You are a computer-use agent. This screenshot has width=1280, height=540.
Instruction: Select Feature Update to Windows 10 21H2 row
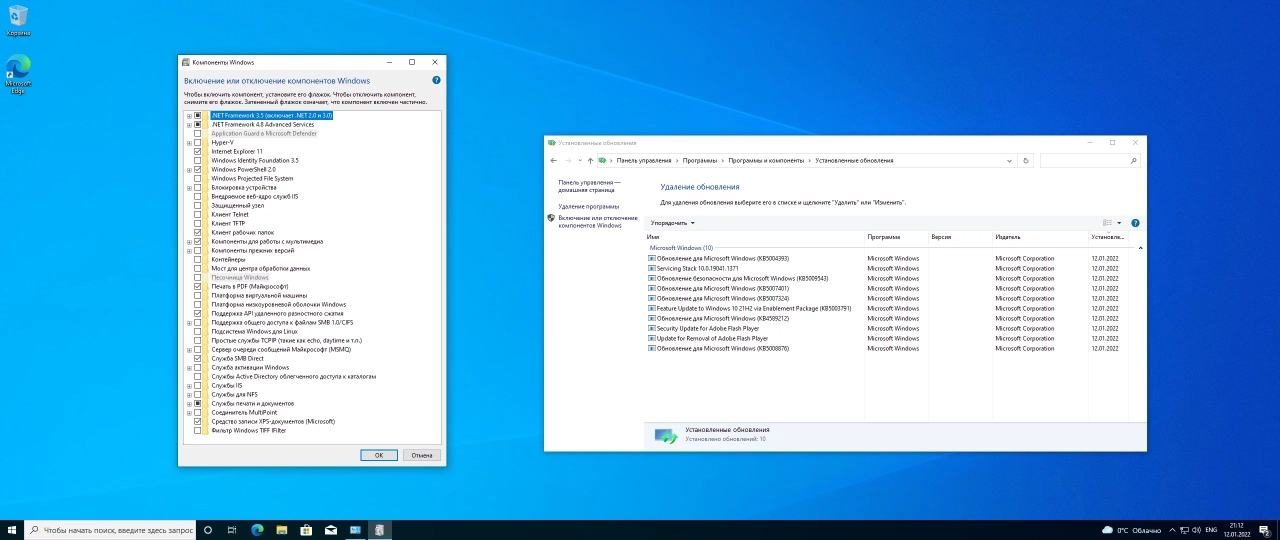[x=755, y=308]
